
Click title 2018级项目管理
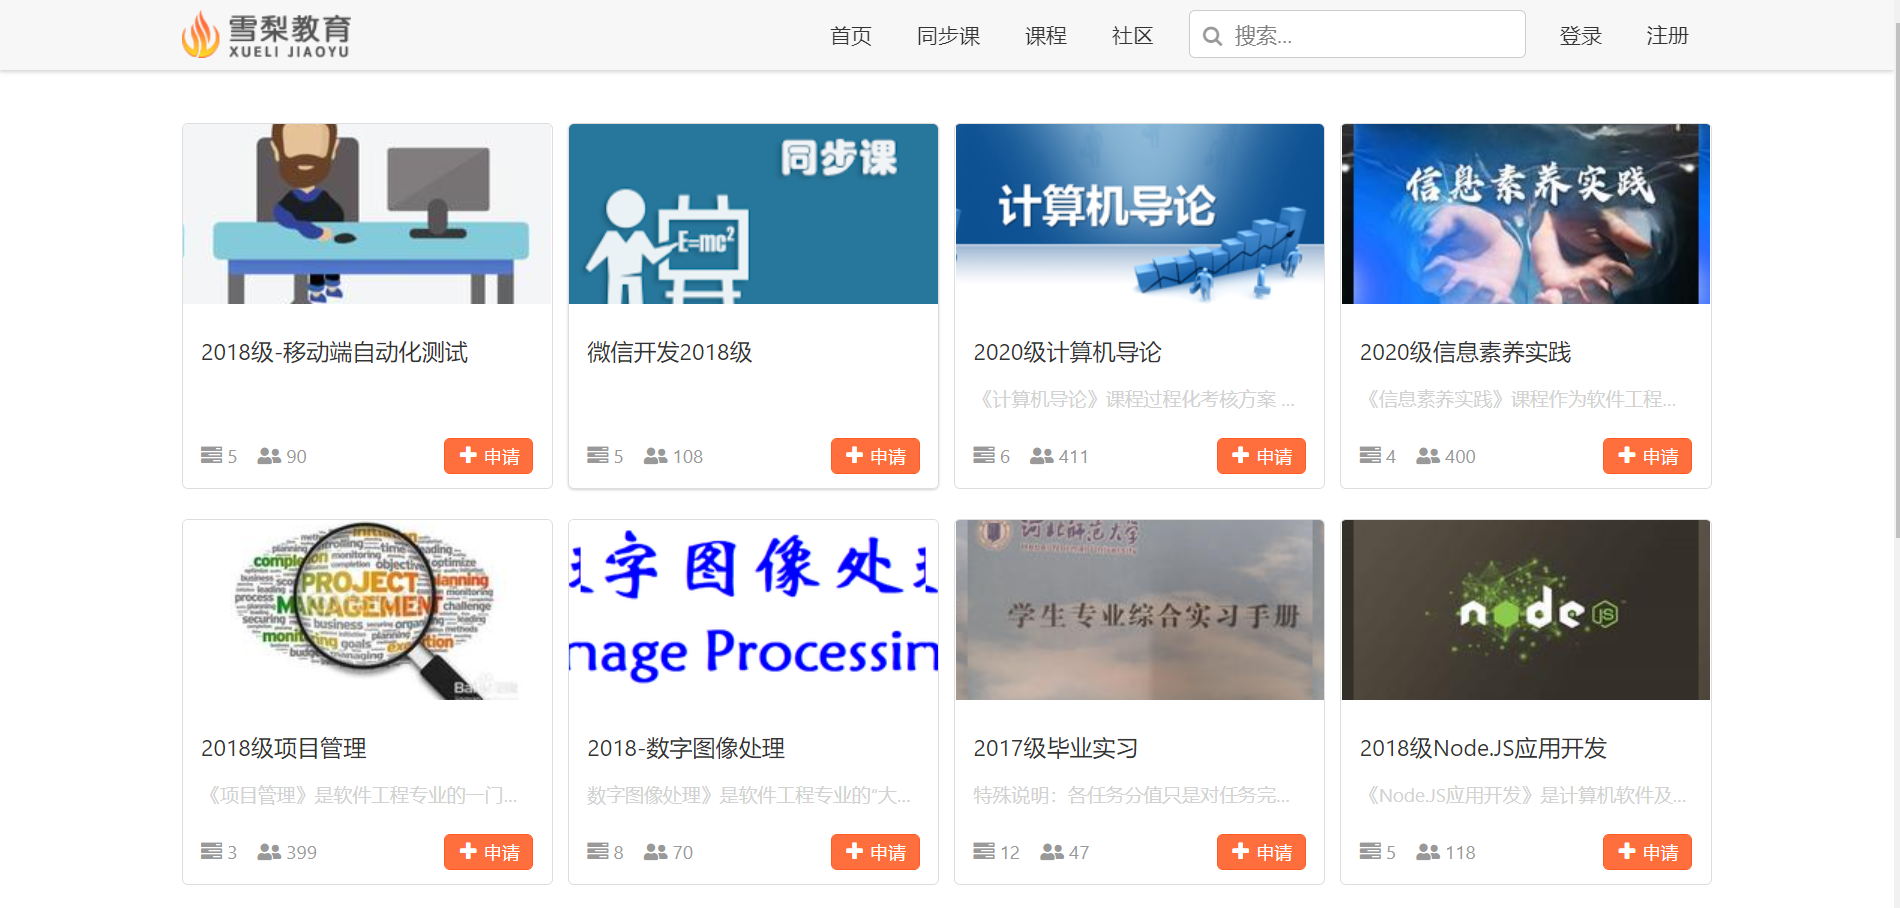(x=283, y=748)
